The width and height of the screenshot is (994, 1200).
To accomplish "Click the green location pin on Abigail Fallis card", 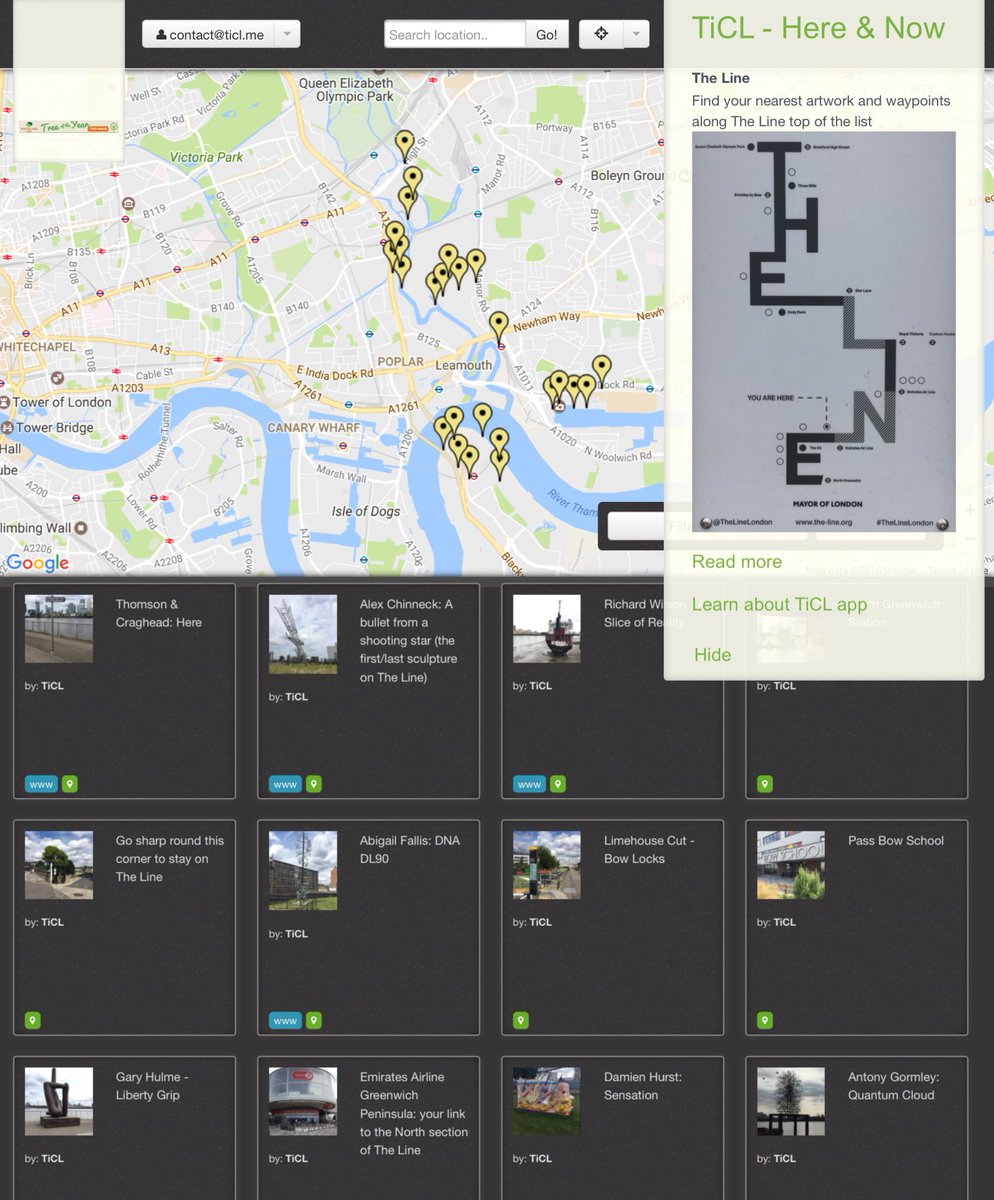I will coord(314,1021).
